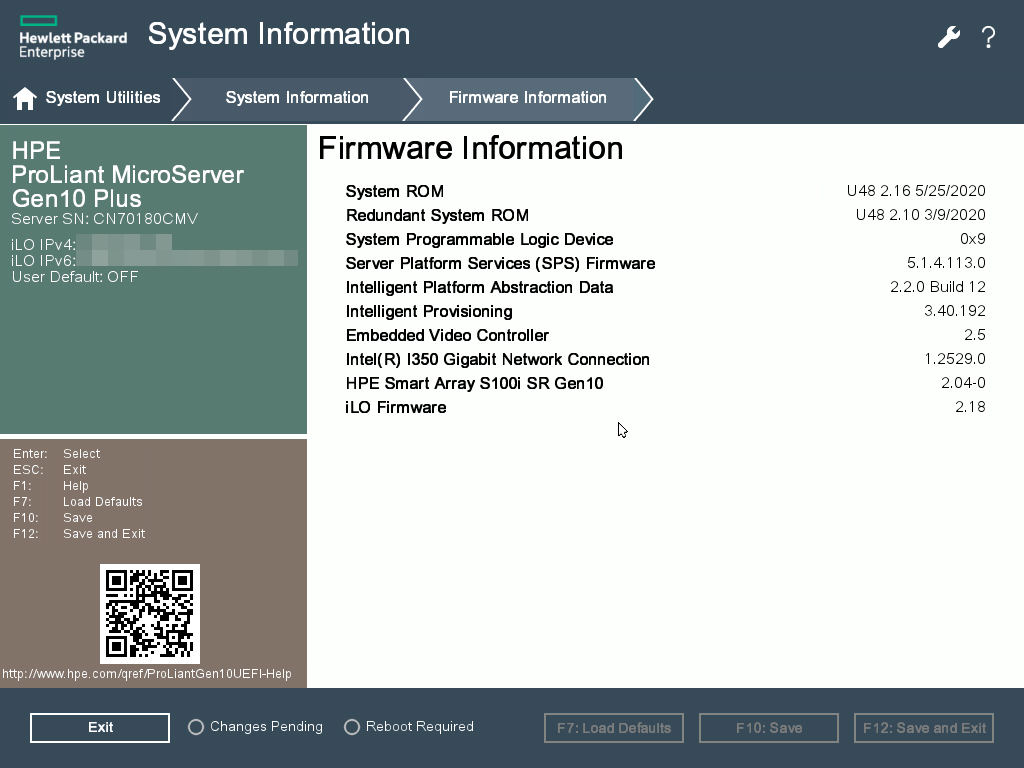The width and height of the screenshot is (1024, 768).
Task: Click the value 0x9
Action: click(973, 239)
